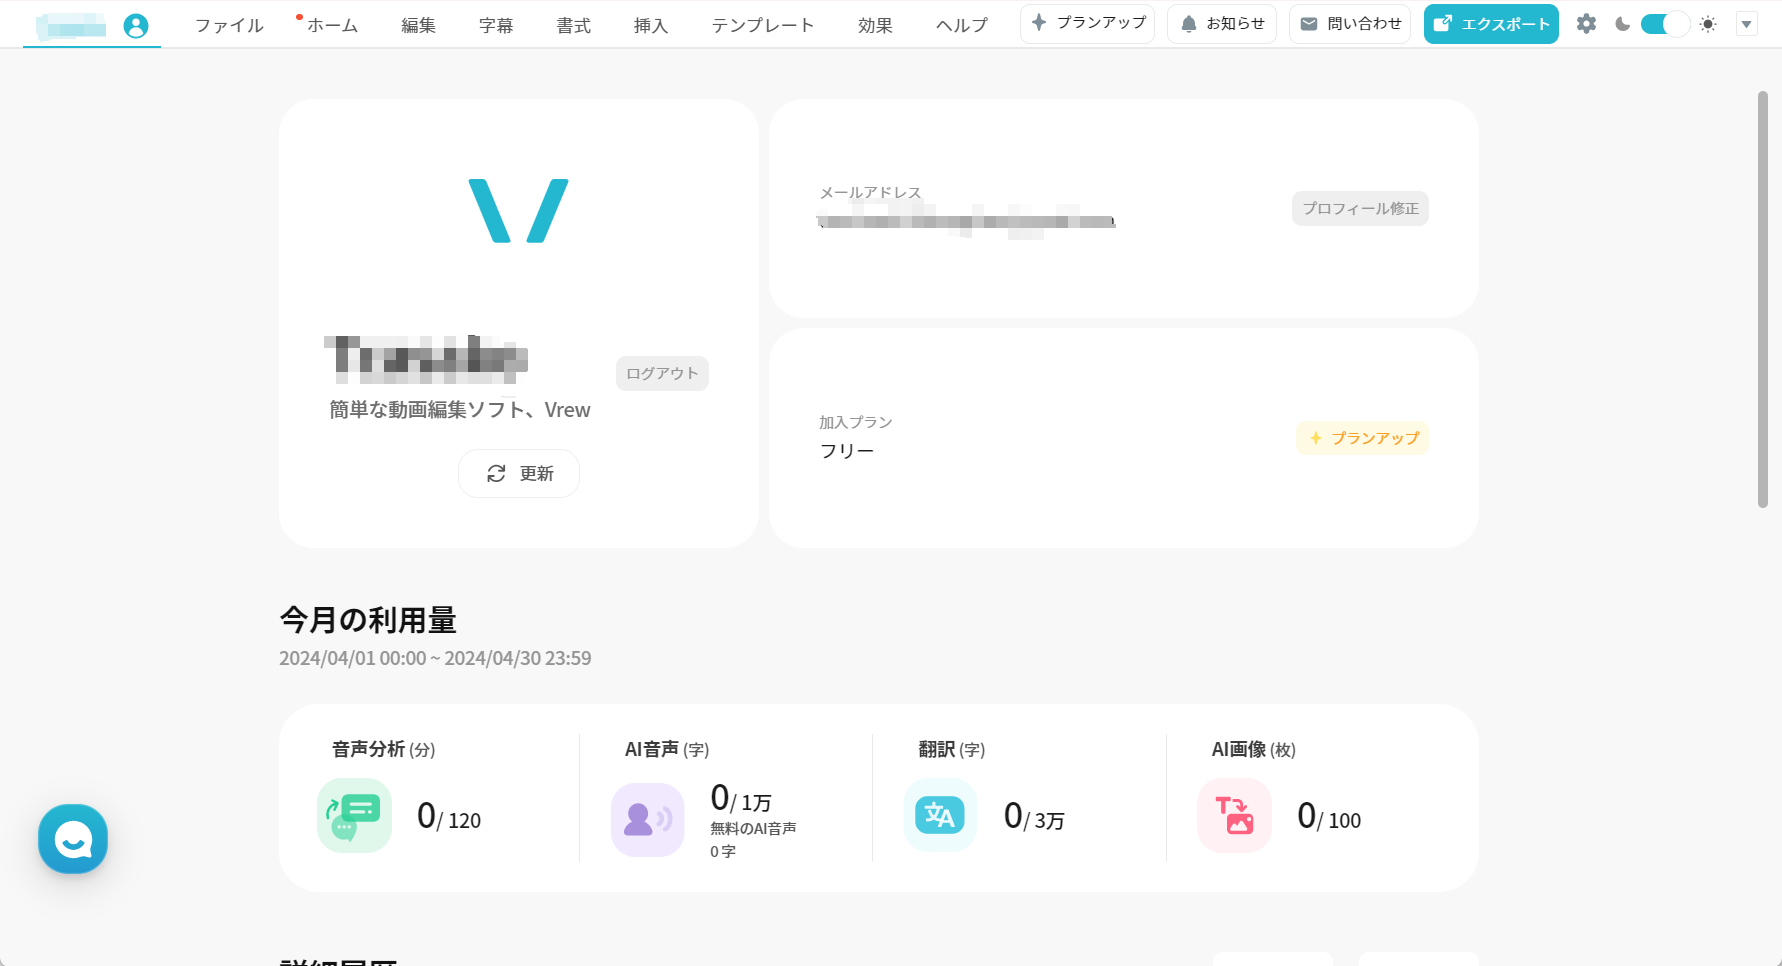Viewport: 1782px width, 966px height.
Task: Open the settings gear menu
Action: click(x=1586, y=23)
